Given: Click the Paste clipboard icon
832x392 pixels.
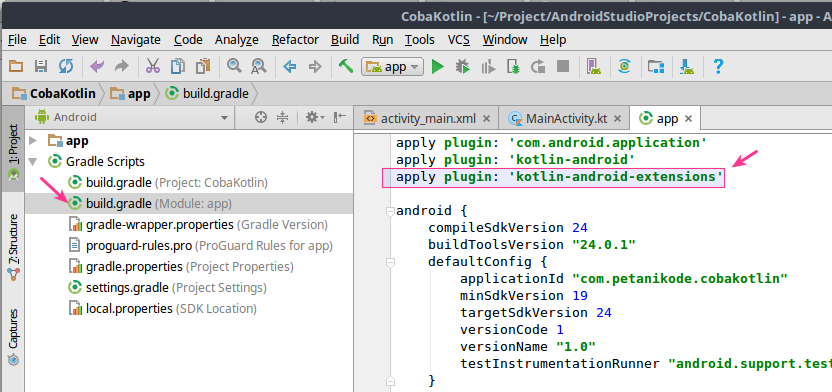Looking at the screenshot, I should point(203,66).
